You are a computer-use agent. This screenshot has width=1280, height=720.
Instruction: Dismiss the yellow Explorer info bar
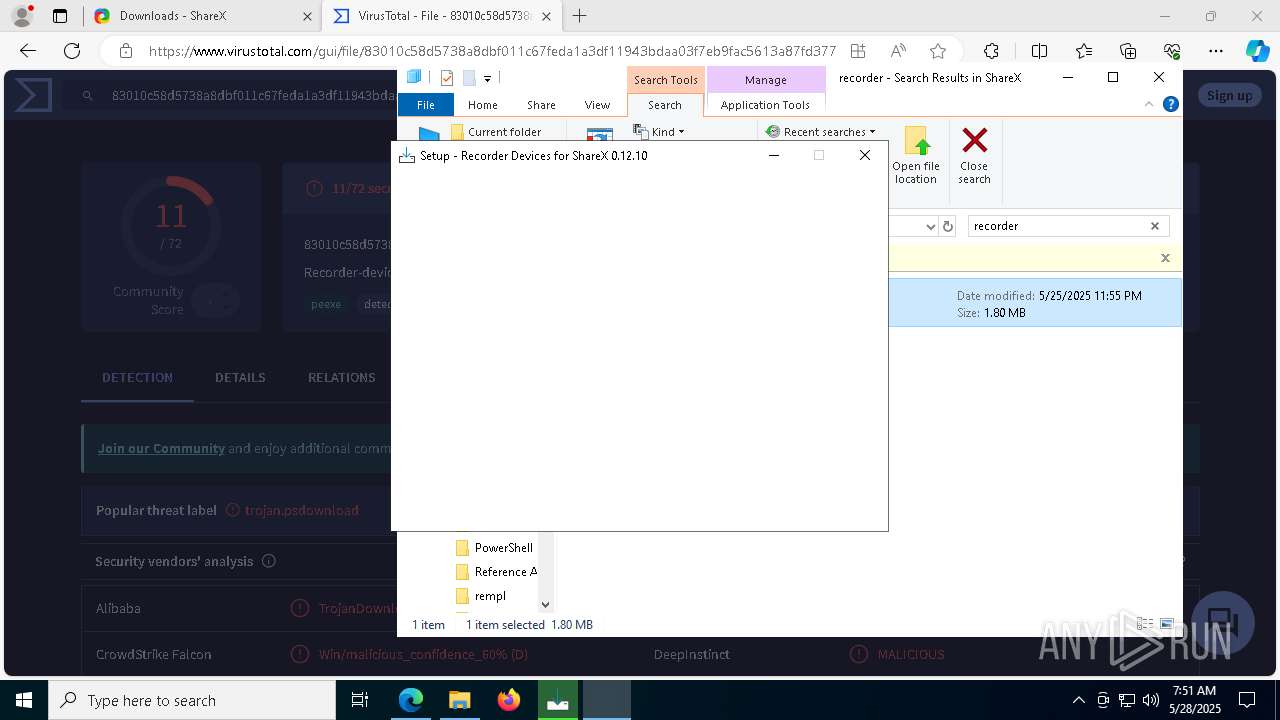[x=1165, y=258]
